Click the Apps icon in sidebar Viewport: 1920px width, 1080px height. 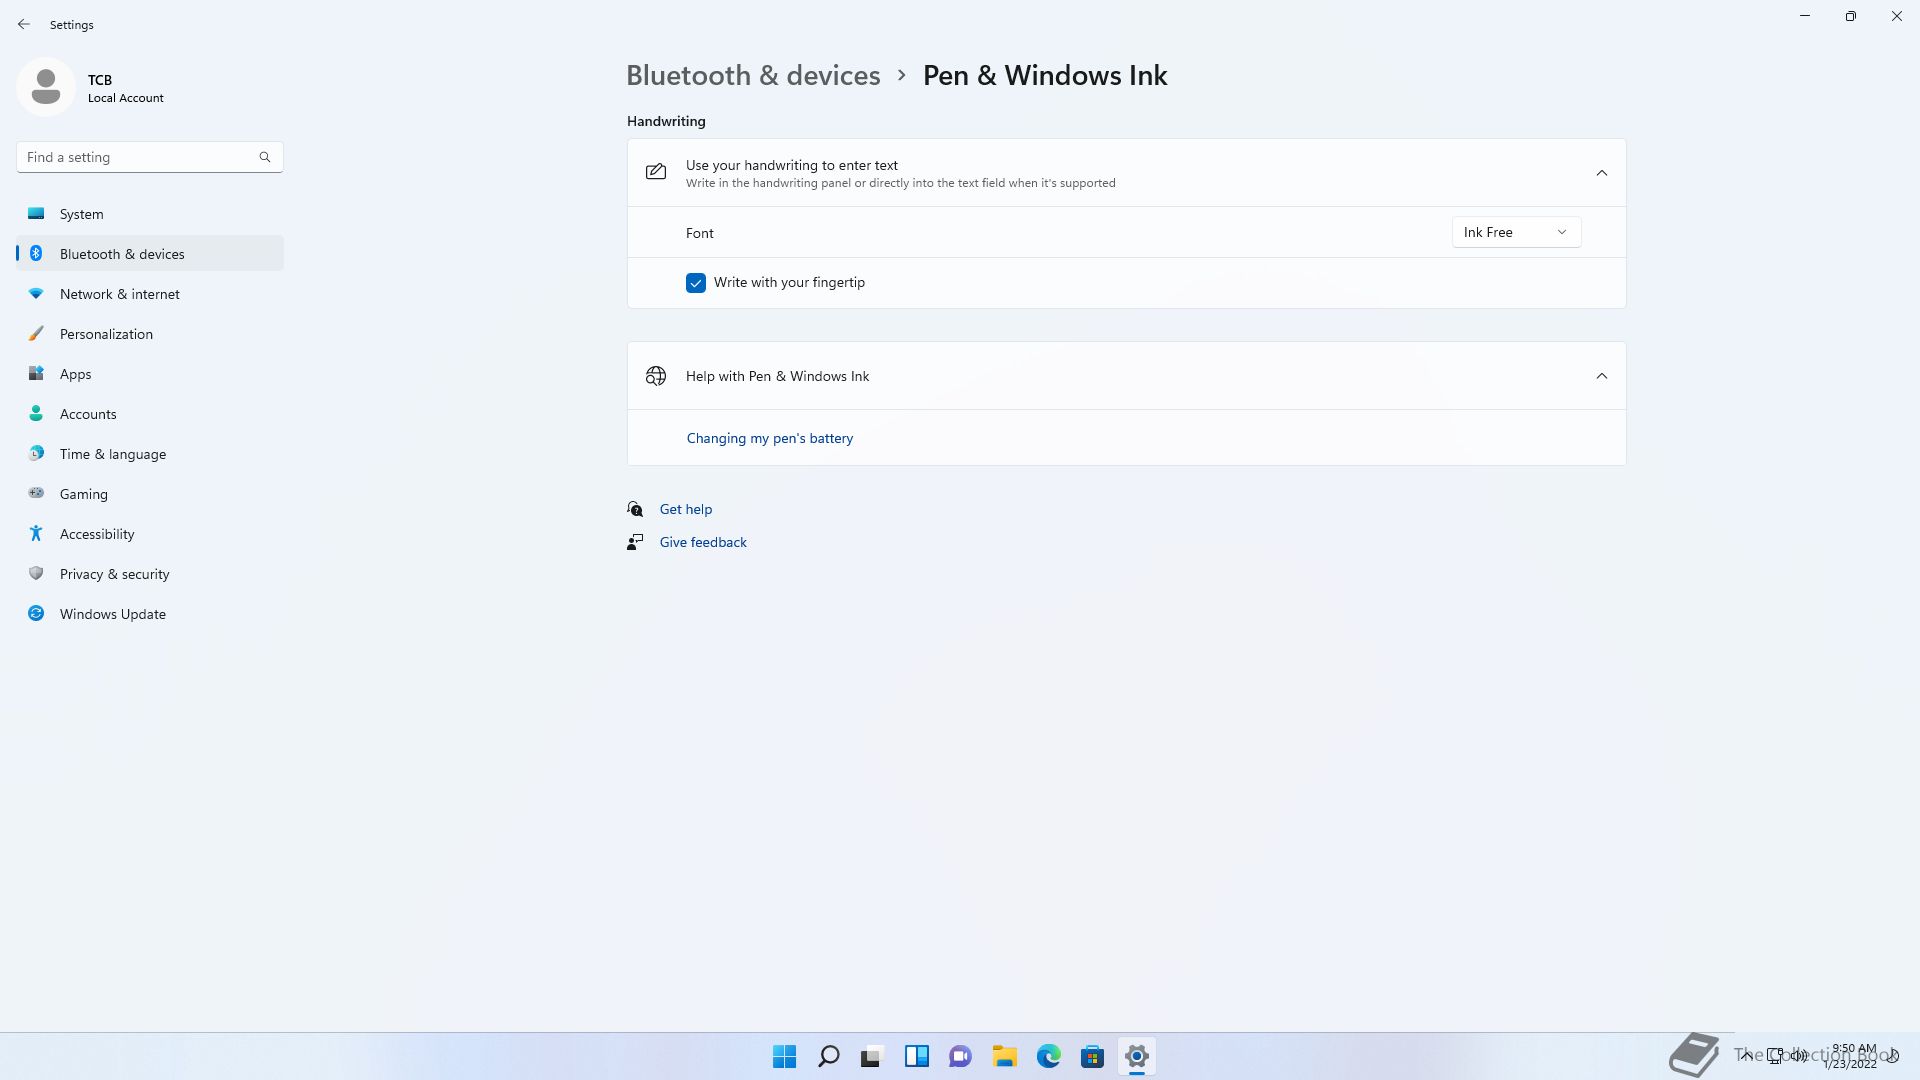(36, 373)
